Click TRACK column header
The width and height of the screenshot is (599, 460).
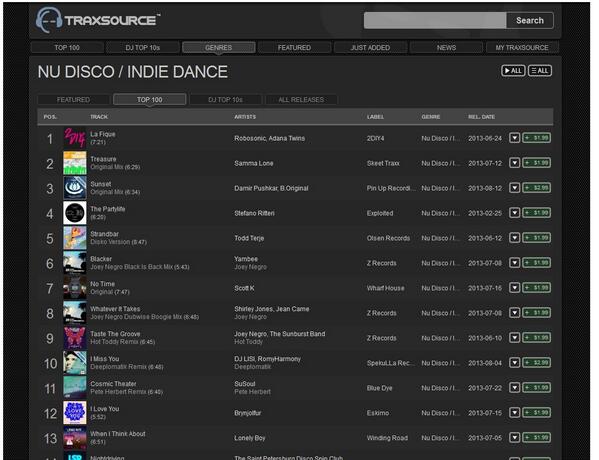tap(99, 117)
